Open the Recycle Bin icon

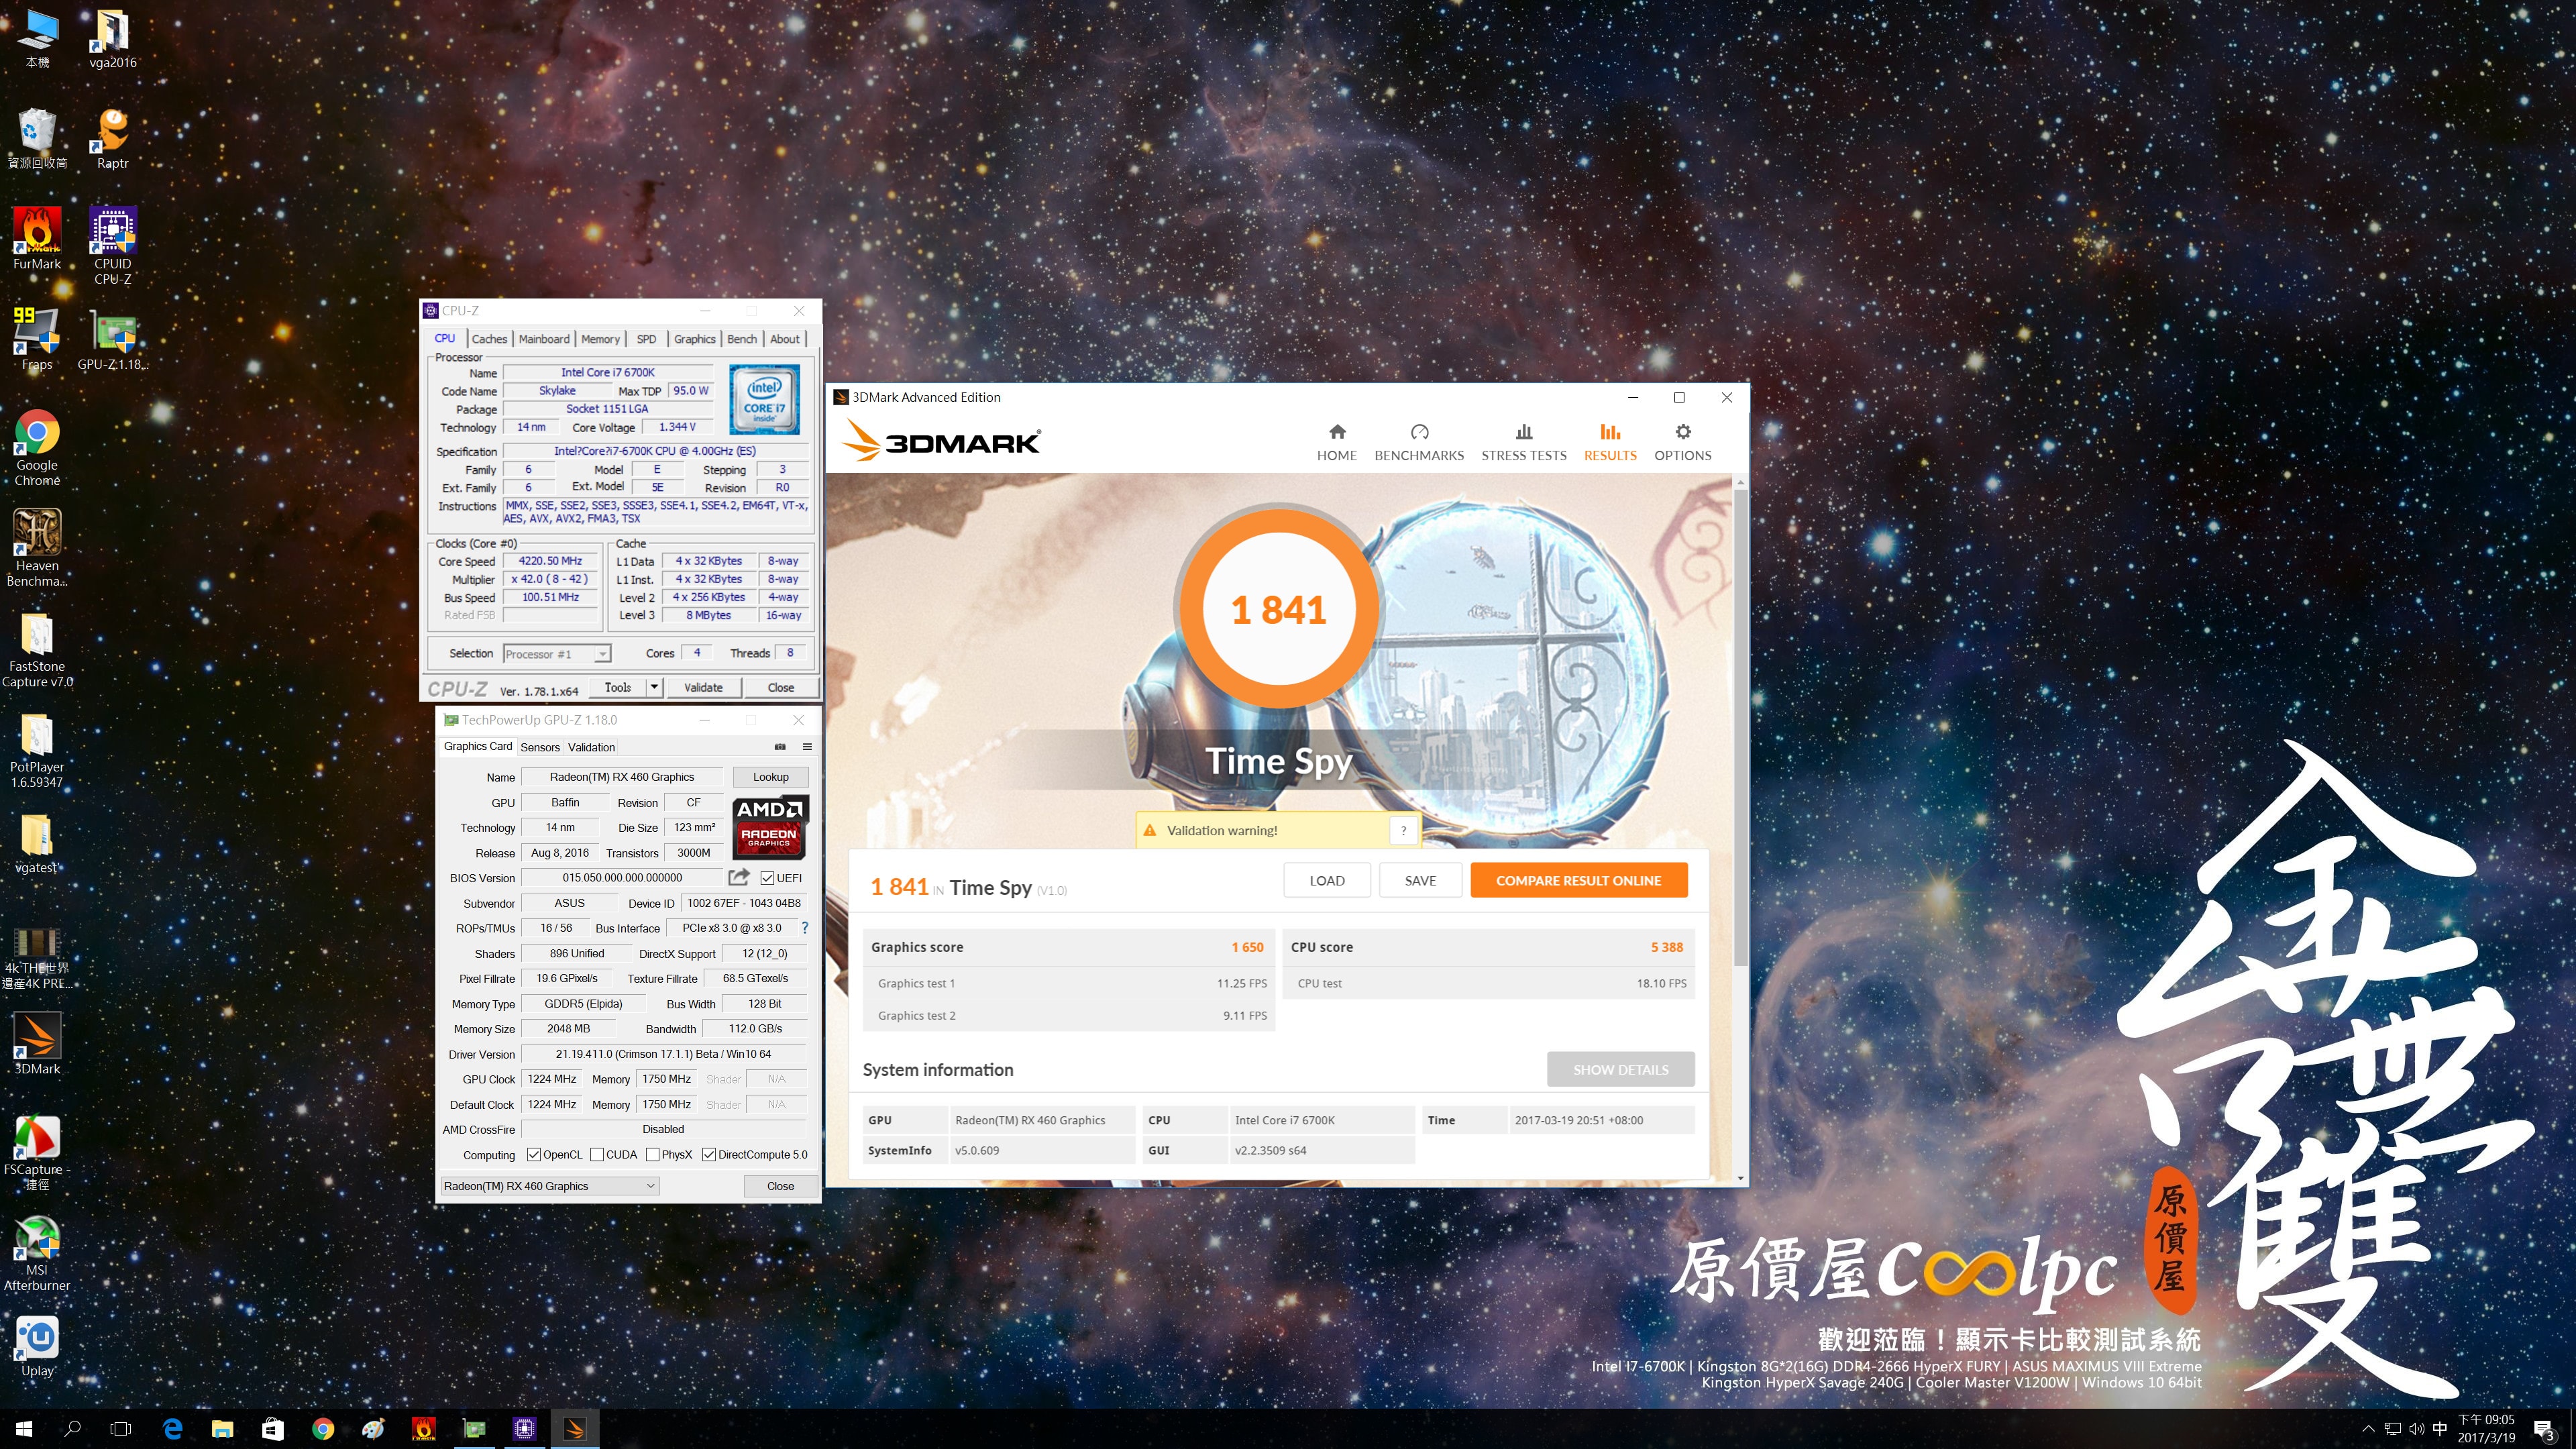pos(37,137)
